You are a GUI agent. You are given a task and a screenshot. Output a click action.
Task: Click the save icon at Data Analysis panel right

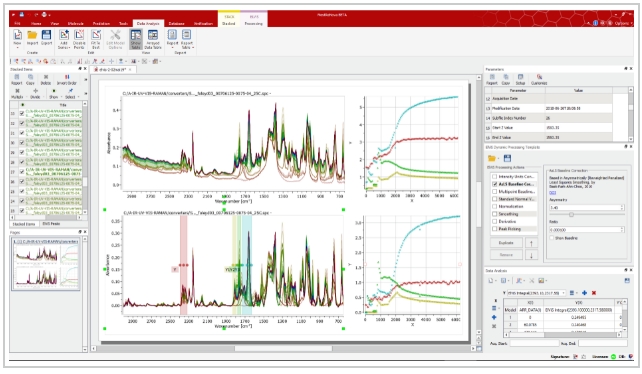point(627,281)
